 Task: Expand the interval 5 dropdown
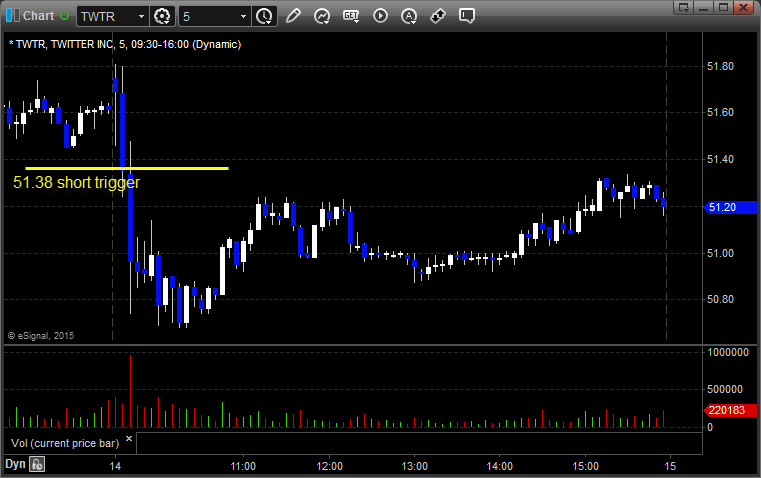pos(243,16)
